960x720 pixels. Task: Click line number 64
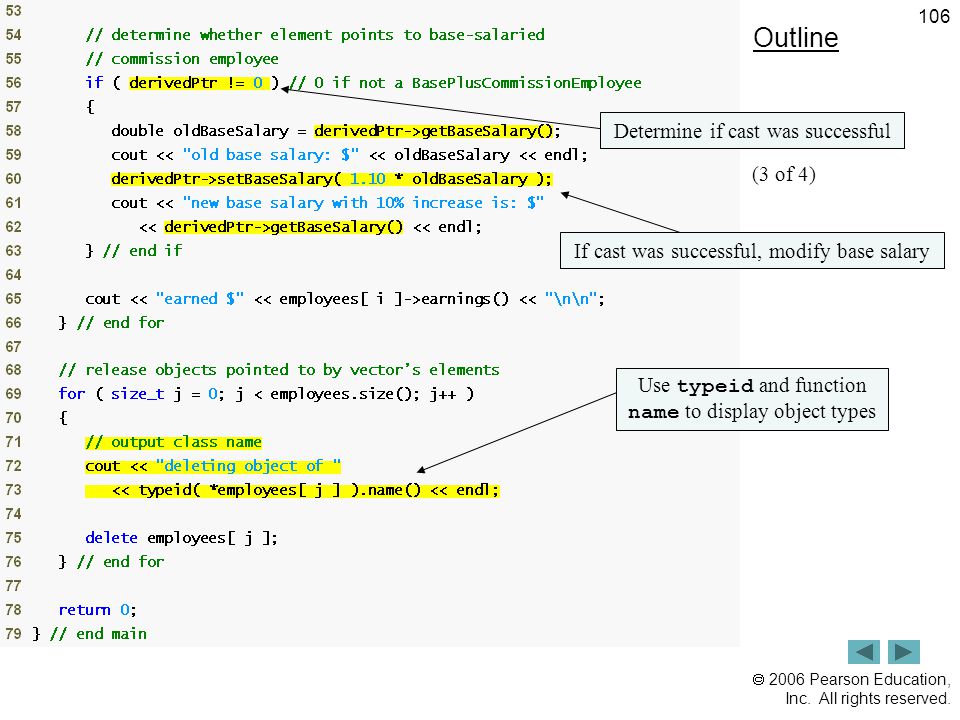(13, 275)
